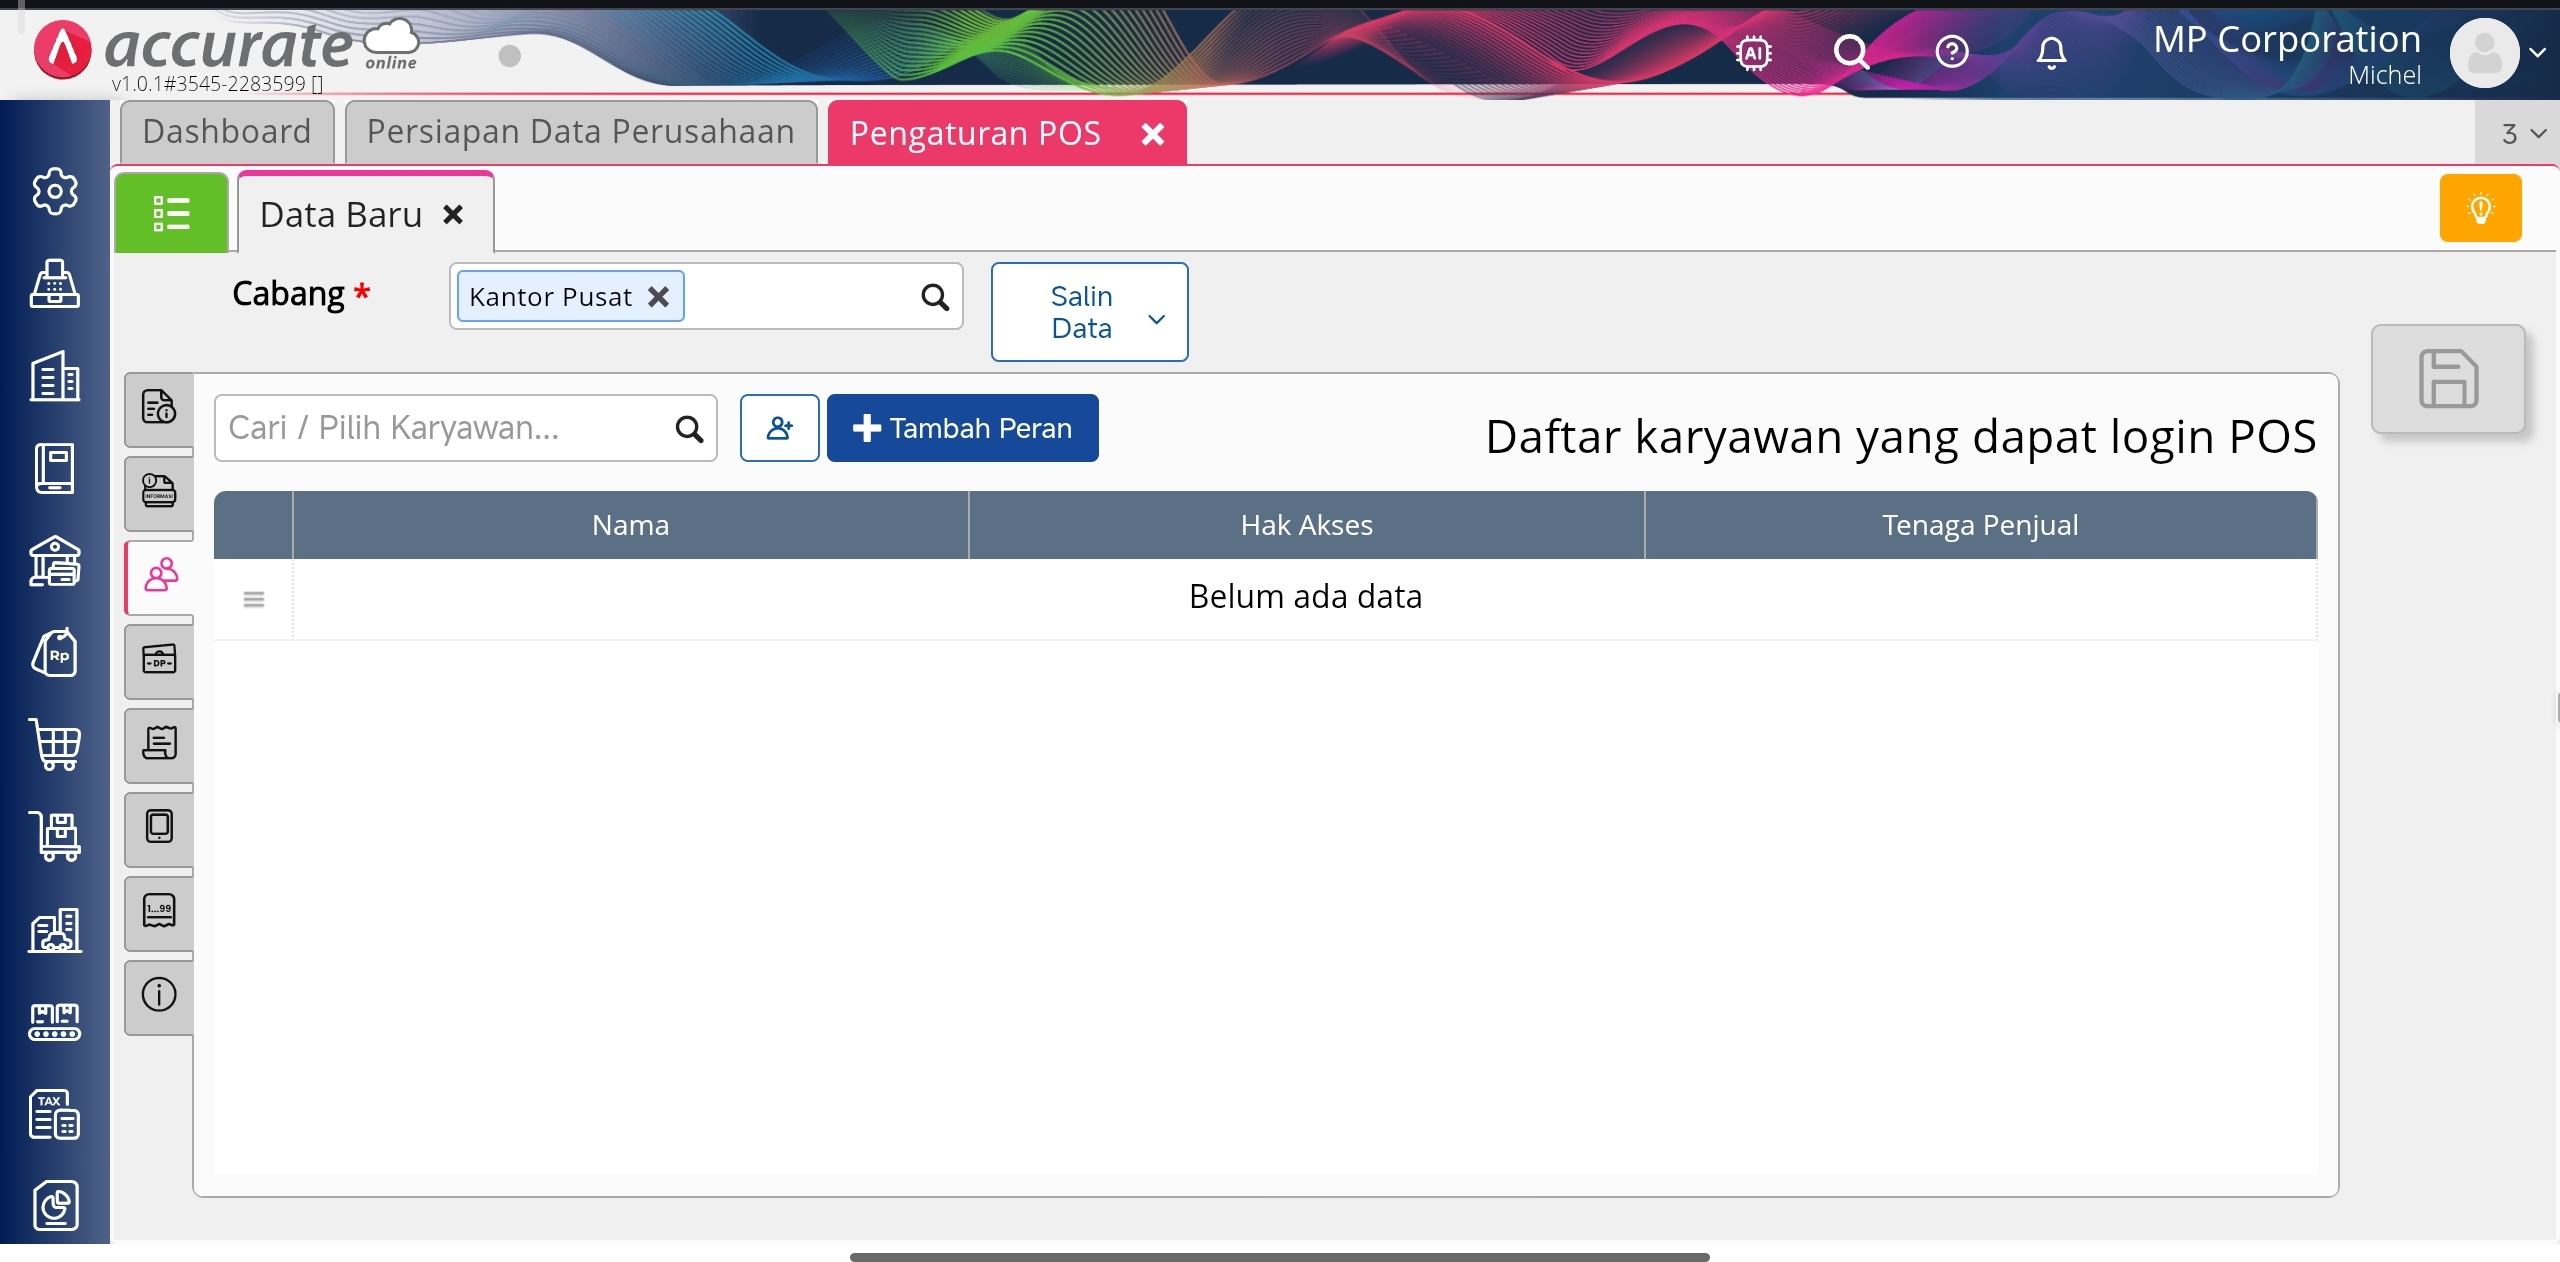Remove the Kantor Pusat branch tag
This screenshot has height=1262, width=2560.
(658, 297)
